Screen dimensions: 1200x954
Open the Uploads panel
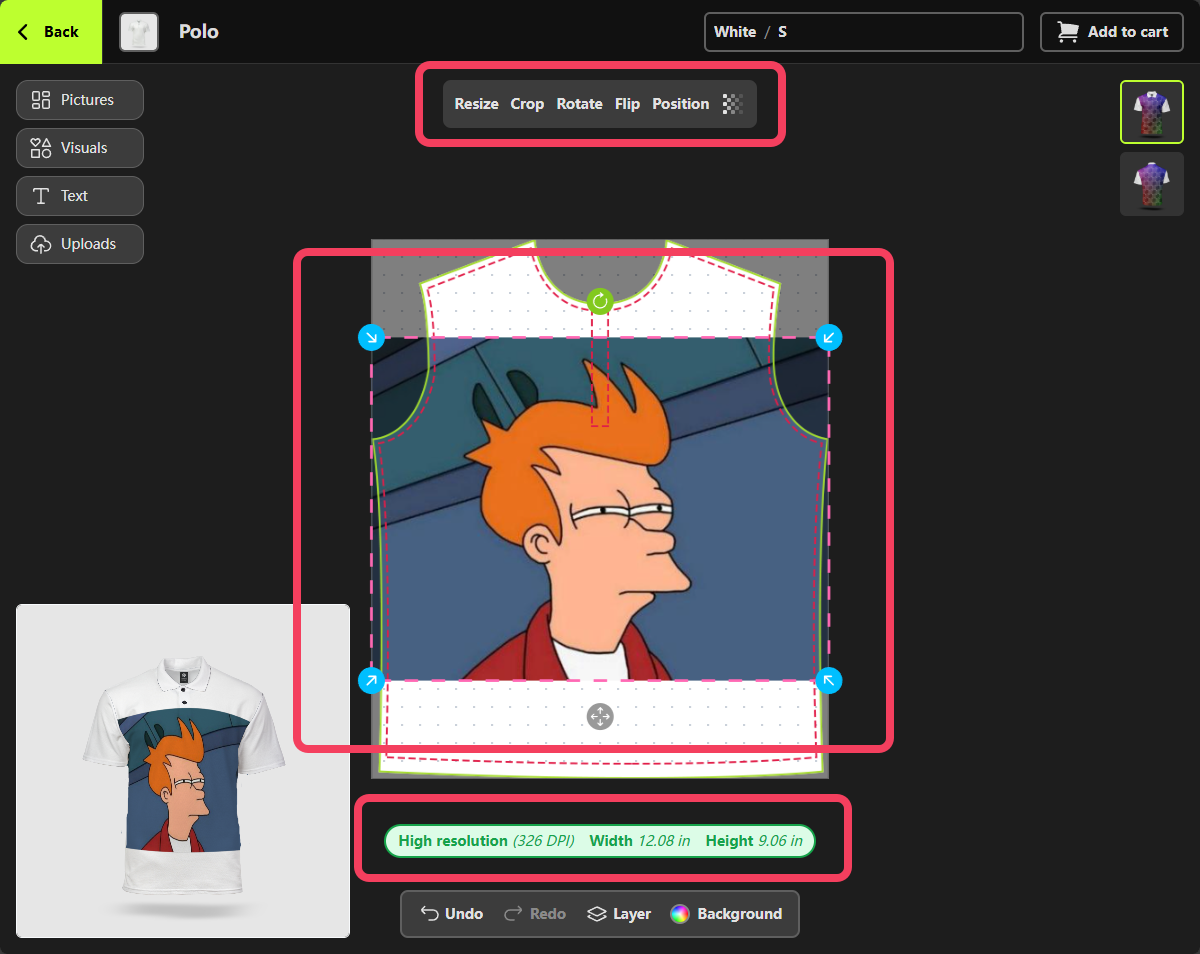[80, 244]
